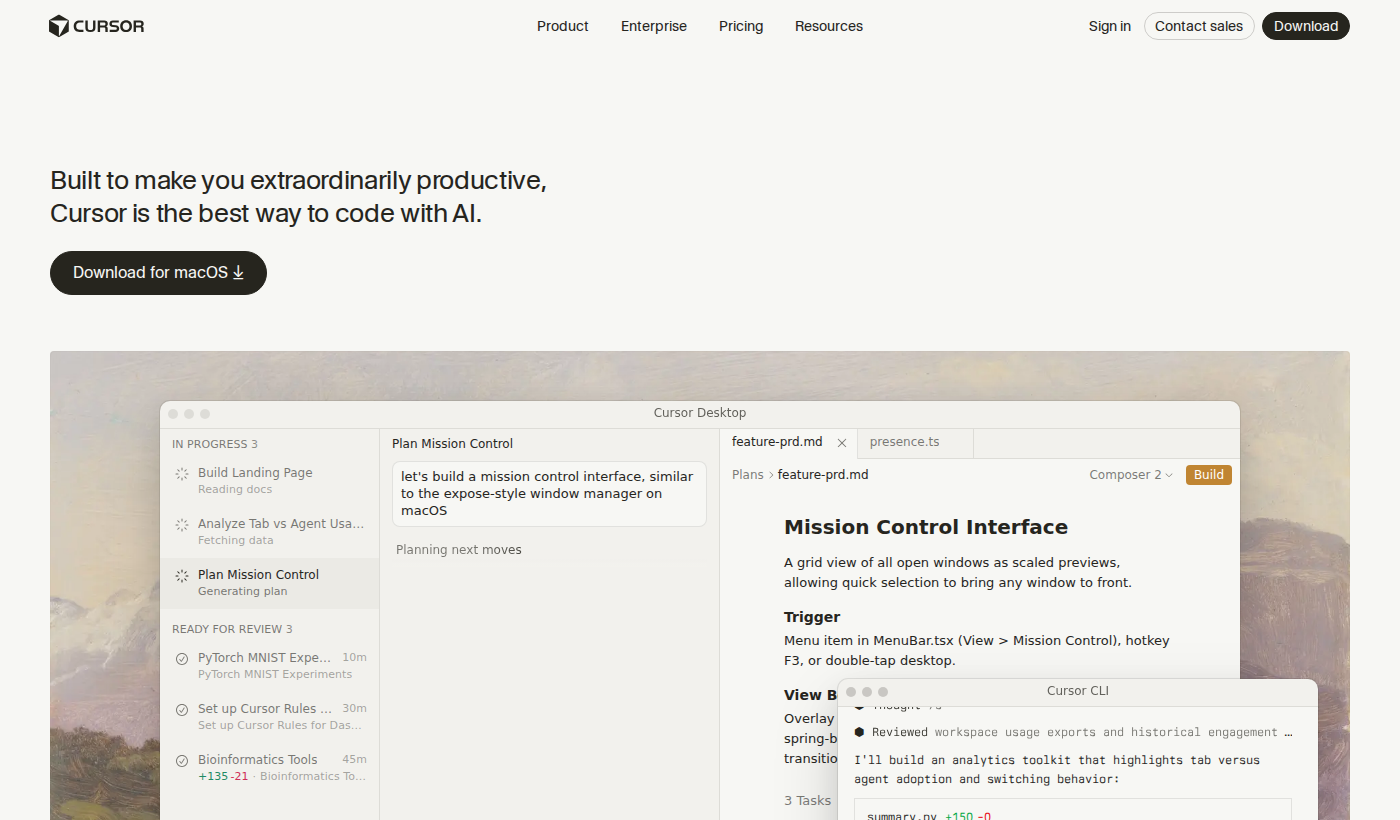
Task: Click the orange Build button
Action: pyautogui.click(x=1209, y=475)
